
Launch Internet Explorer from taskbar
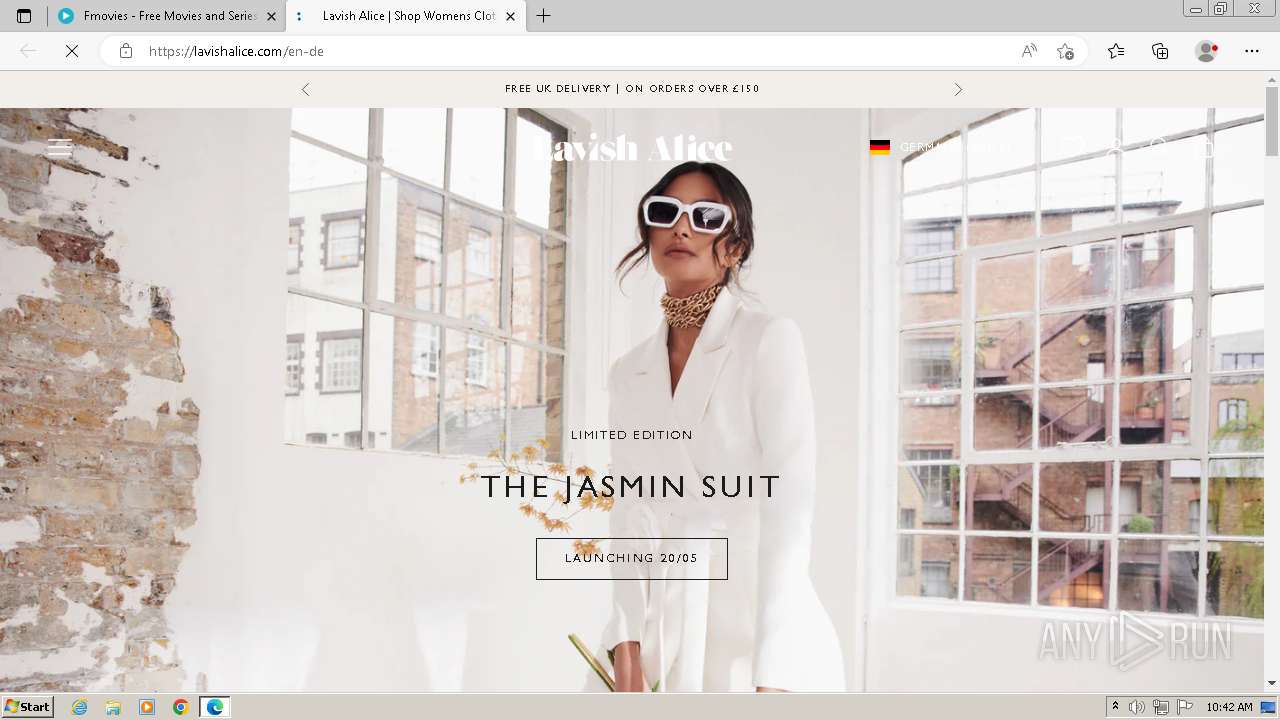pyautogui.click(x=80, y=707)
